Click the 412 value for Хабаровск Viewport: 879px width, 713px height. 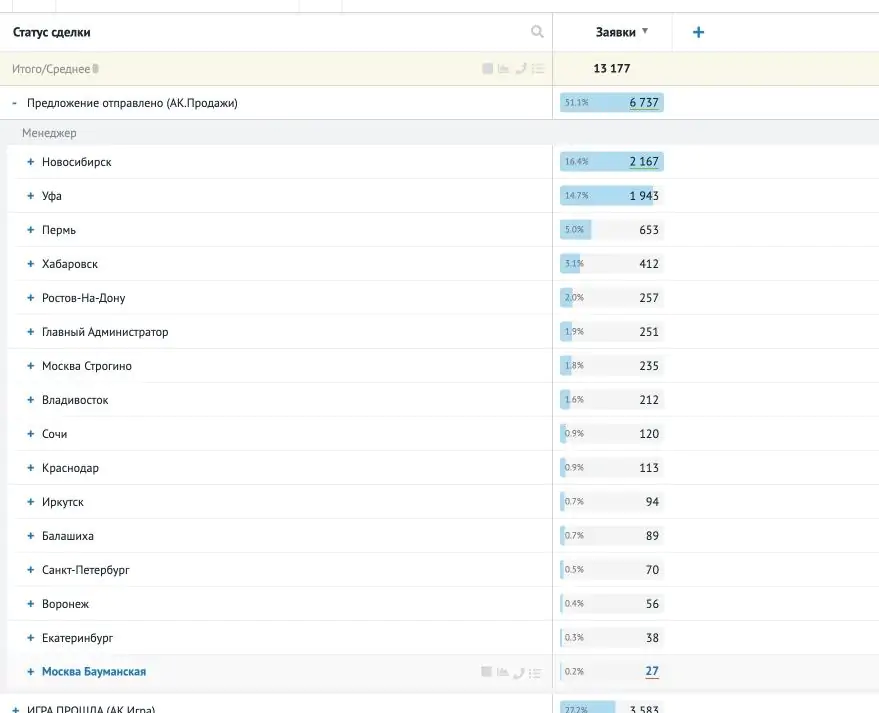pos(649,264)
